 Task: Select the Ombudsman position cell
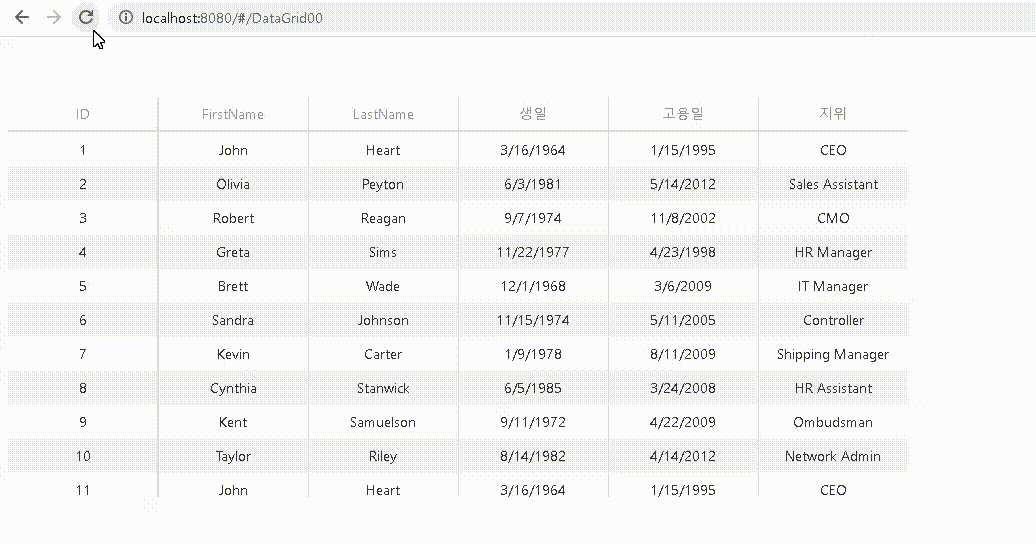[833, 422]
